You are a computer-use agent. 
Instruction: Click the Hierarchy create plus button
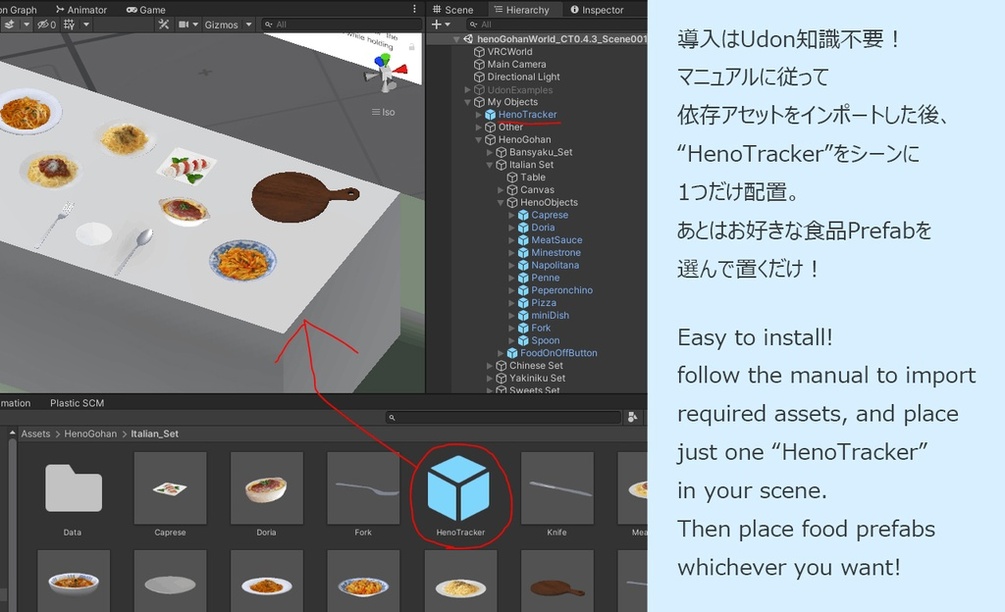(436, 24)
